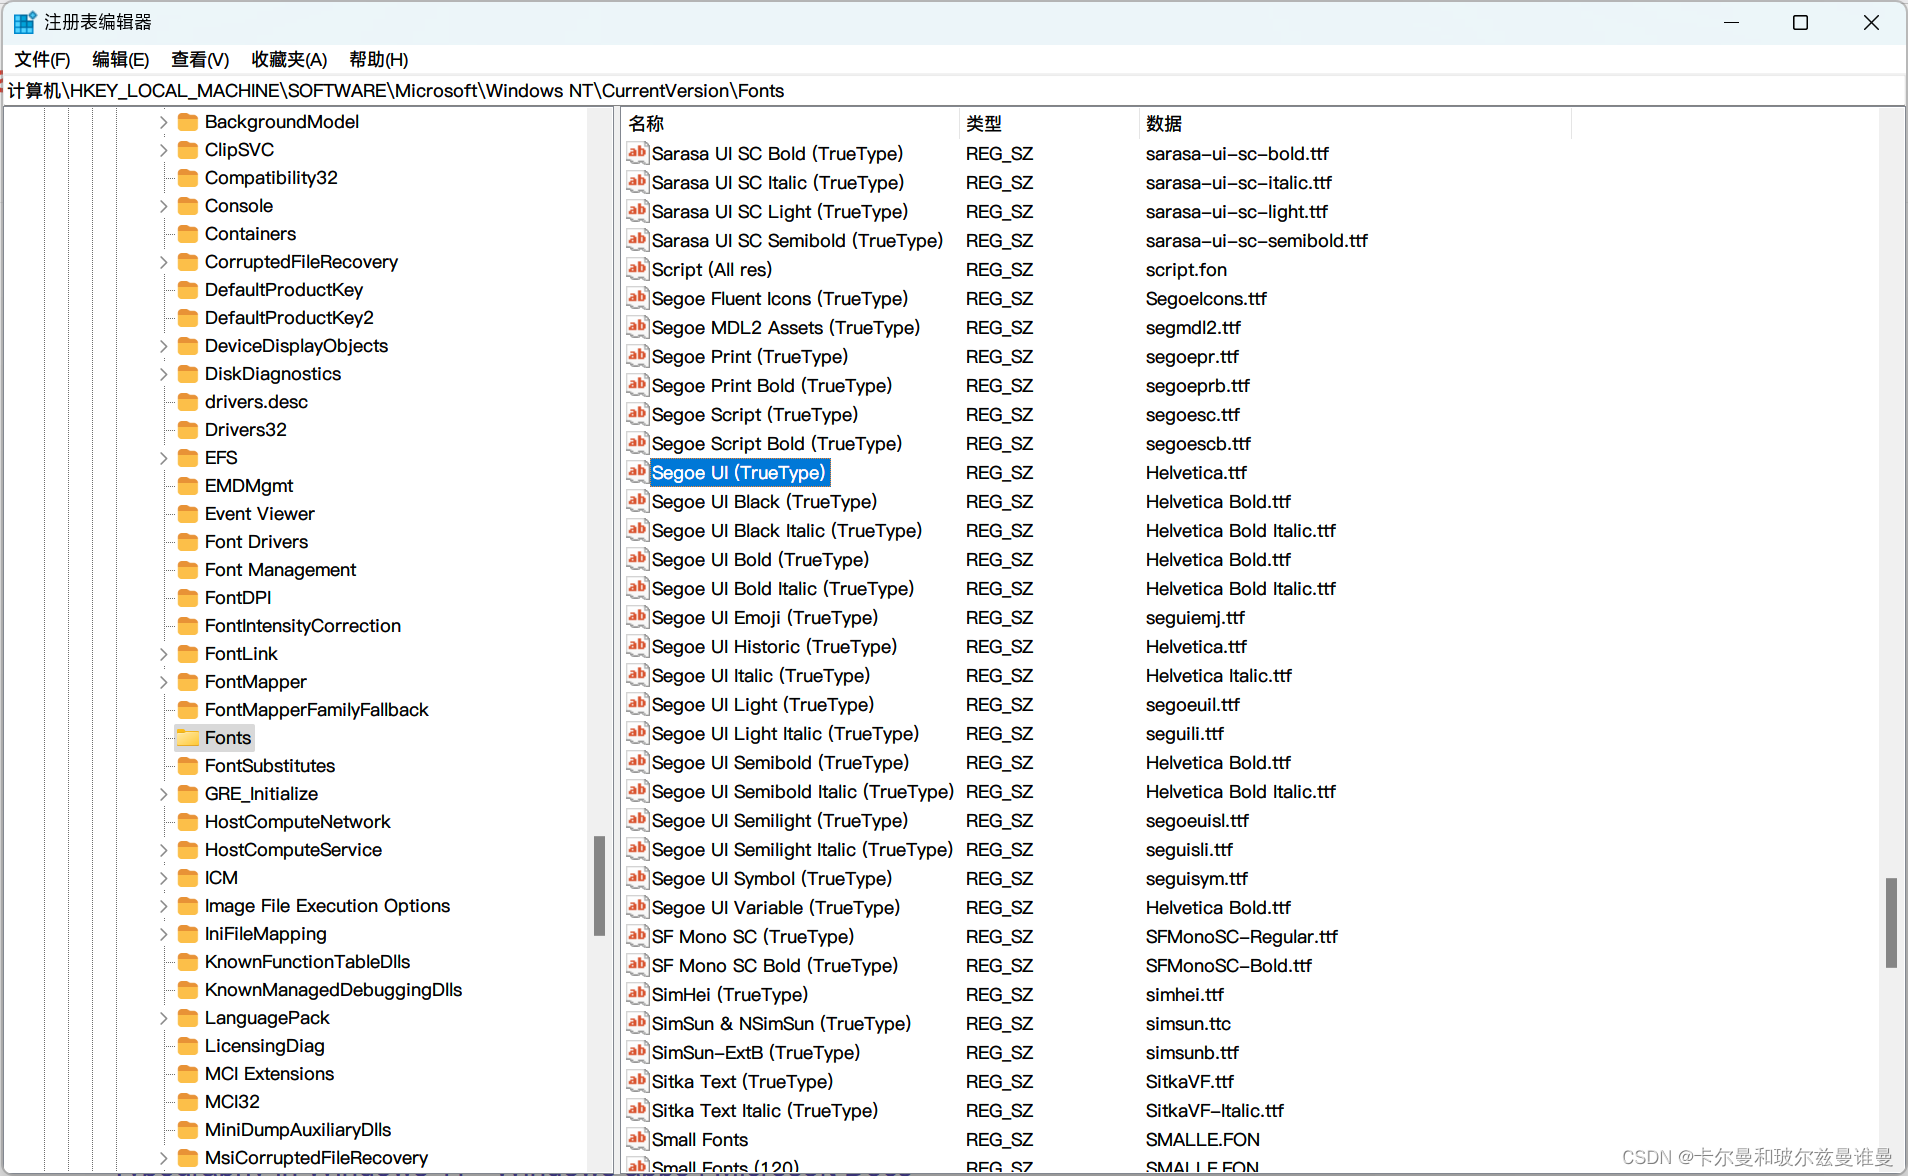Expand the Image File Execution Options key
This screenshot has height=1176, width=1908.
coord(163,906)
